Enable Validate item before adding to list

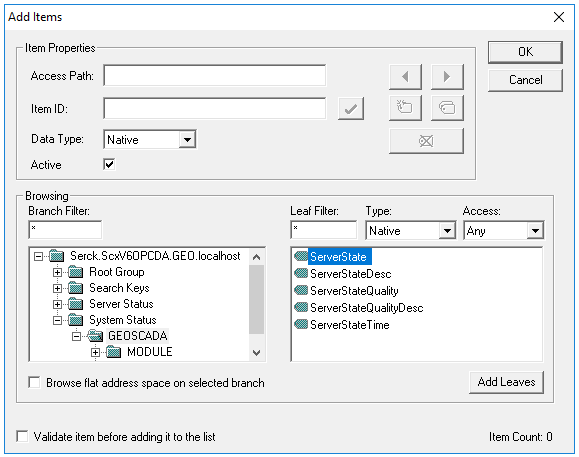(22, 436)
